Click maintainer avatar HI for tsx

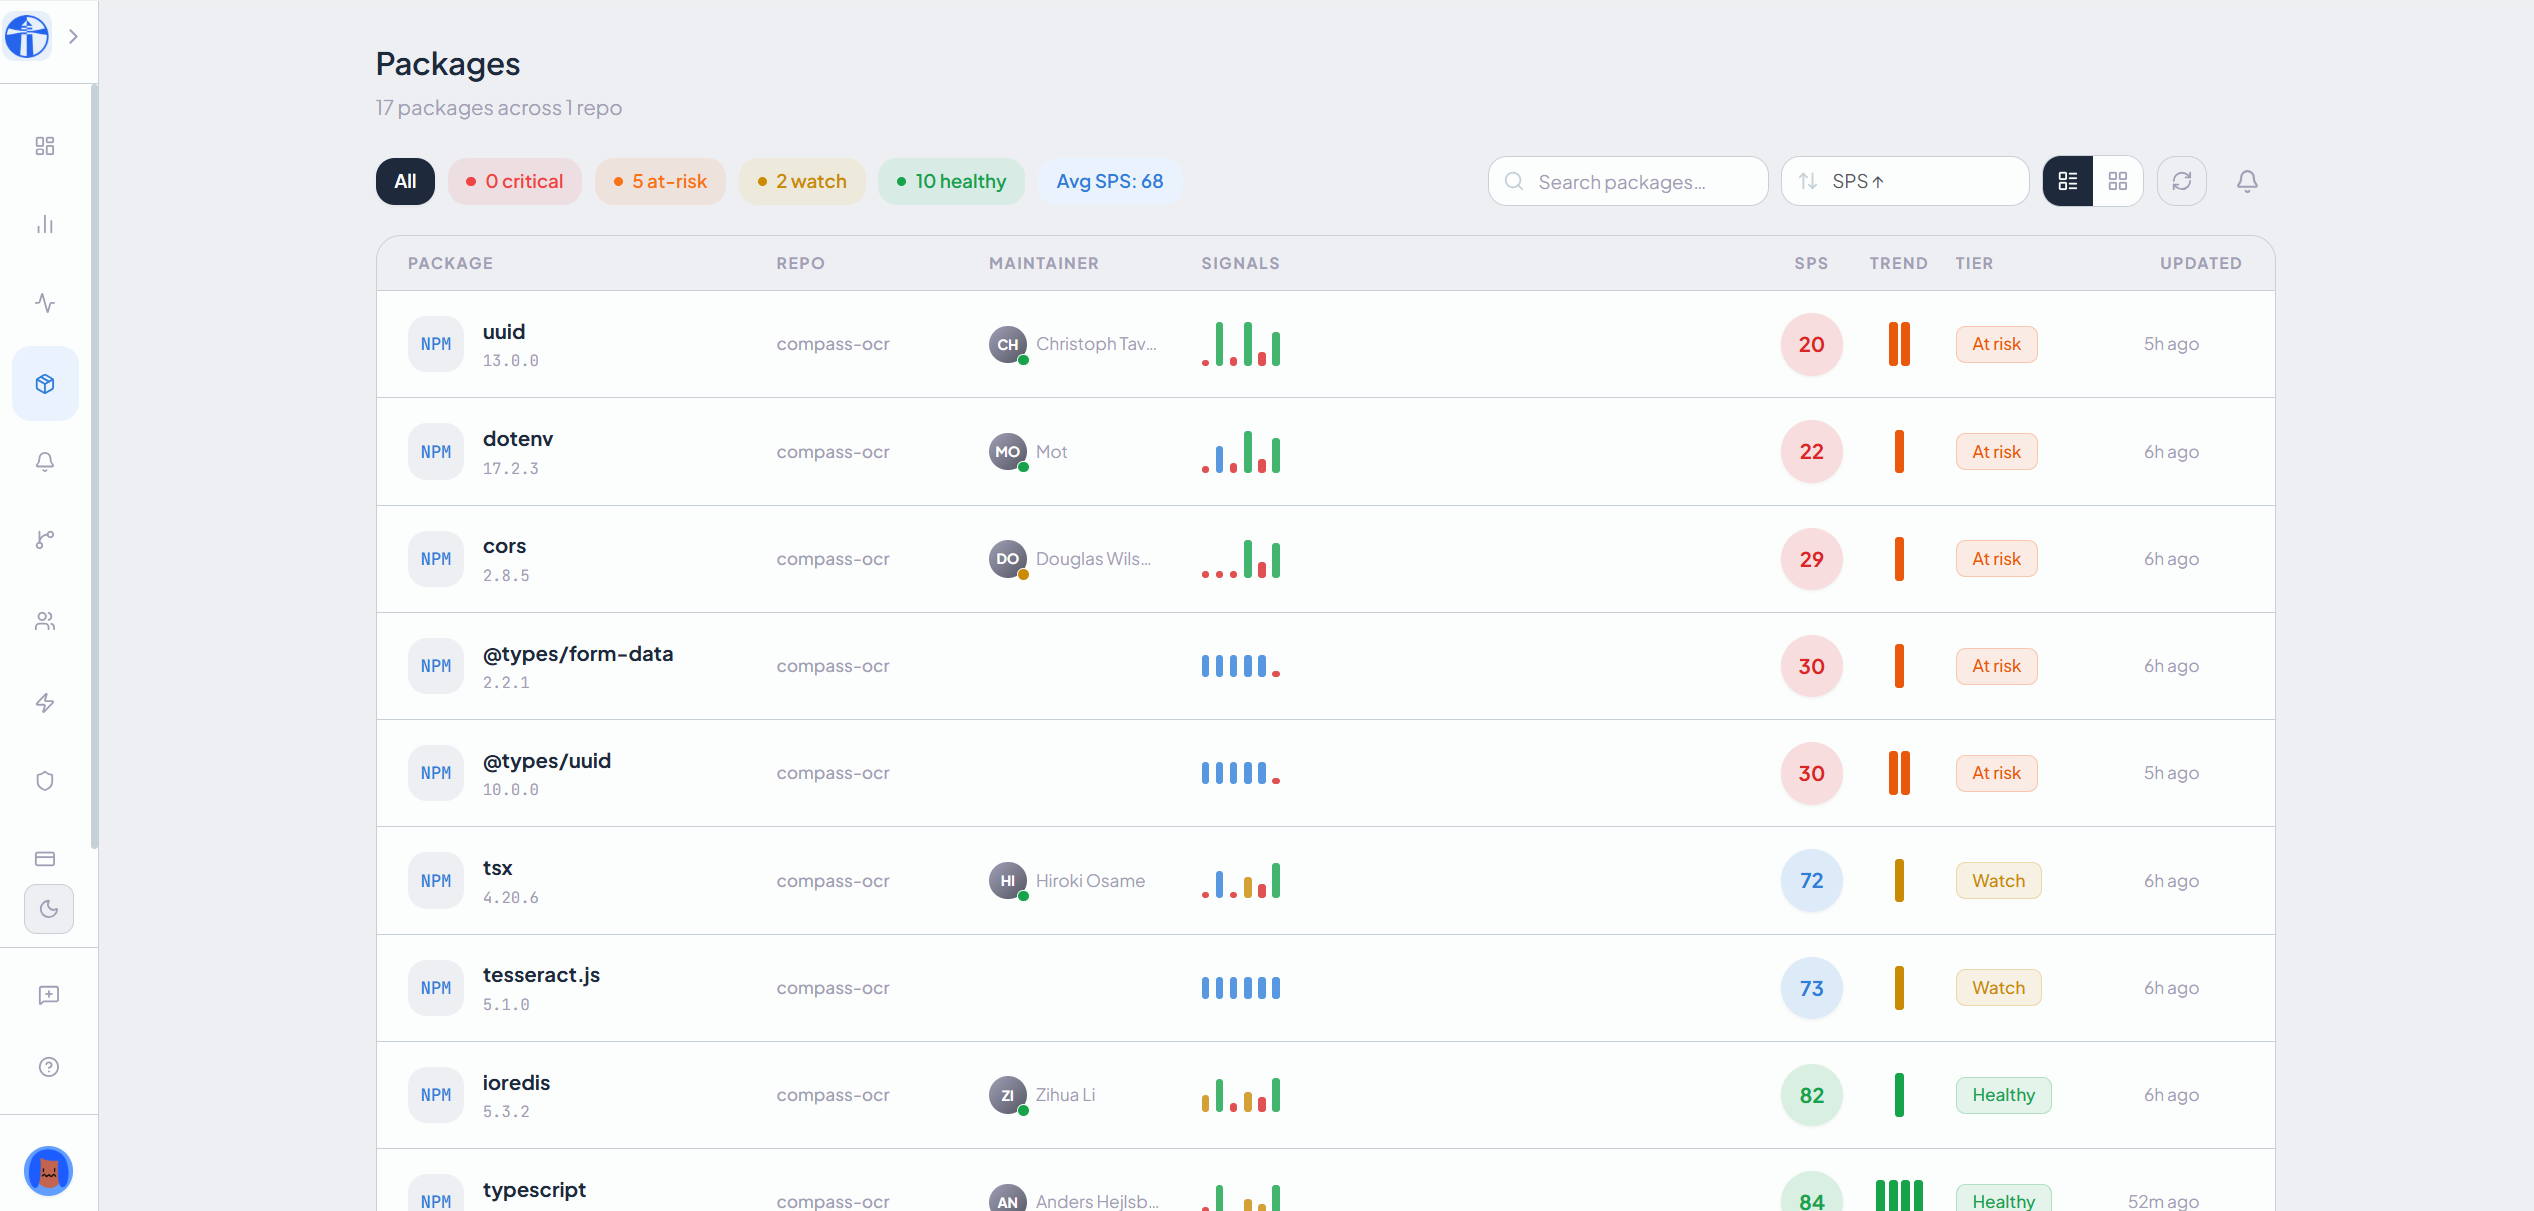pos(1008,881)
